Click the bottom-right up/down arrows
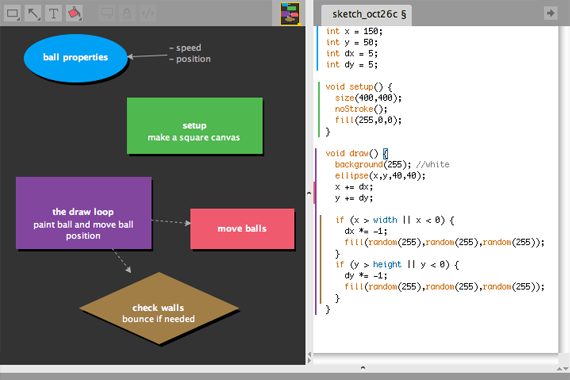The width and height of the screenshot is (570, 380). [x=562, y=368]
